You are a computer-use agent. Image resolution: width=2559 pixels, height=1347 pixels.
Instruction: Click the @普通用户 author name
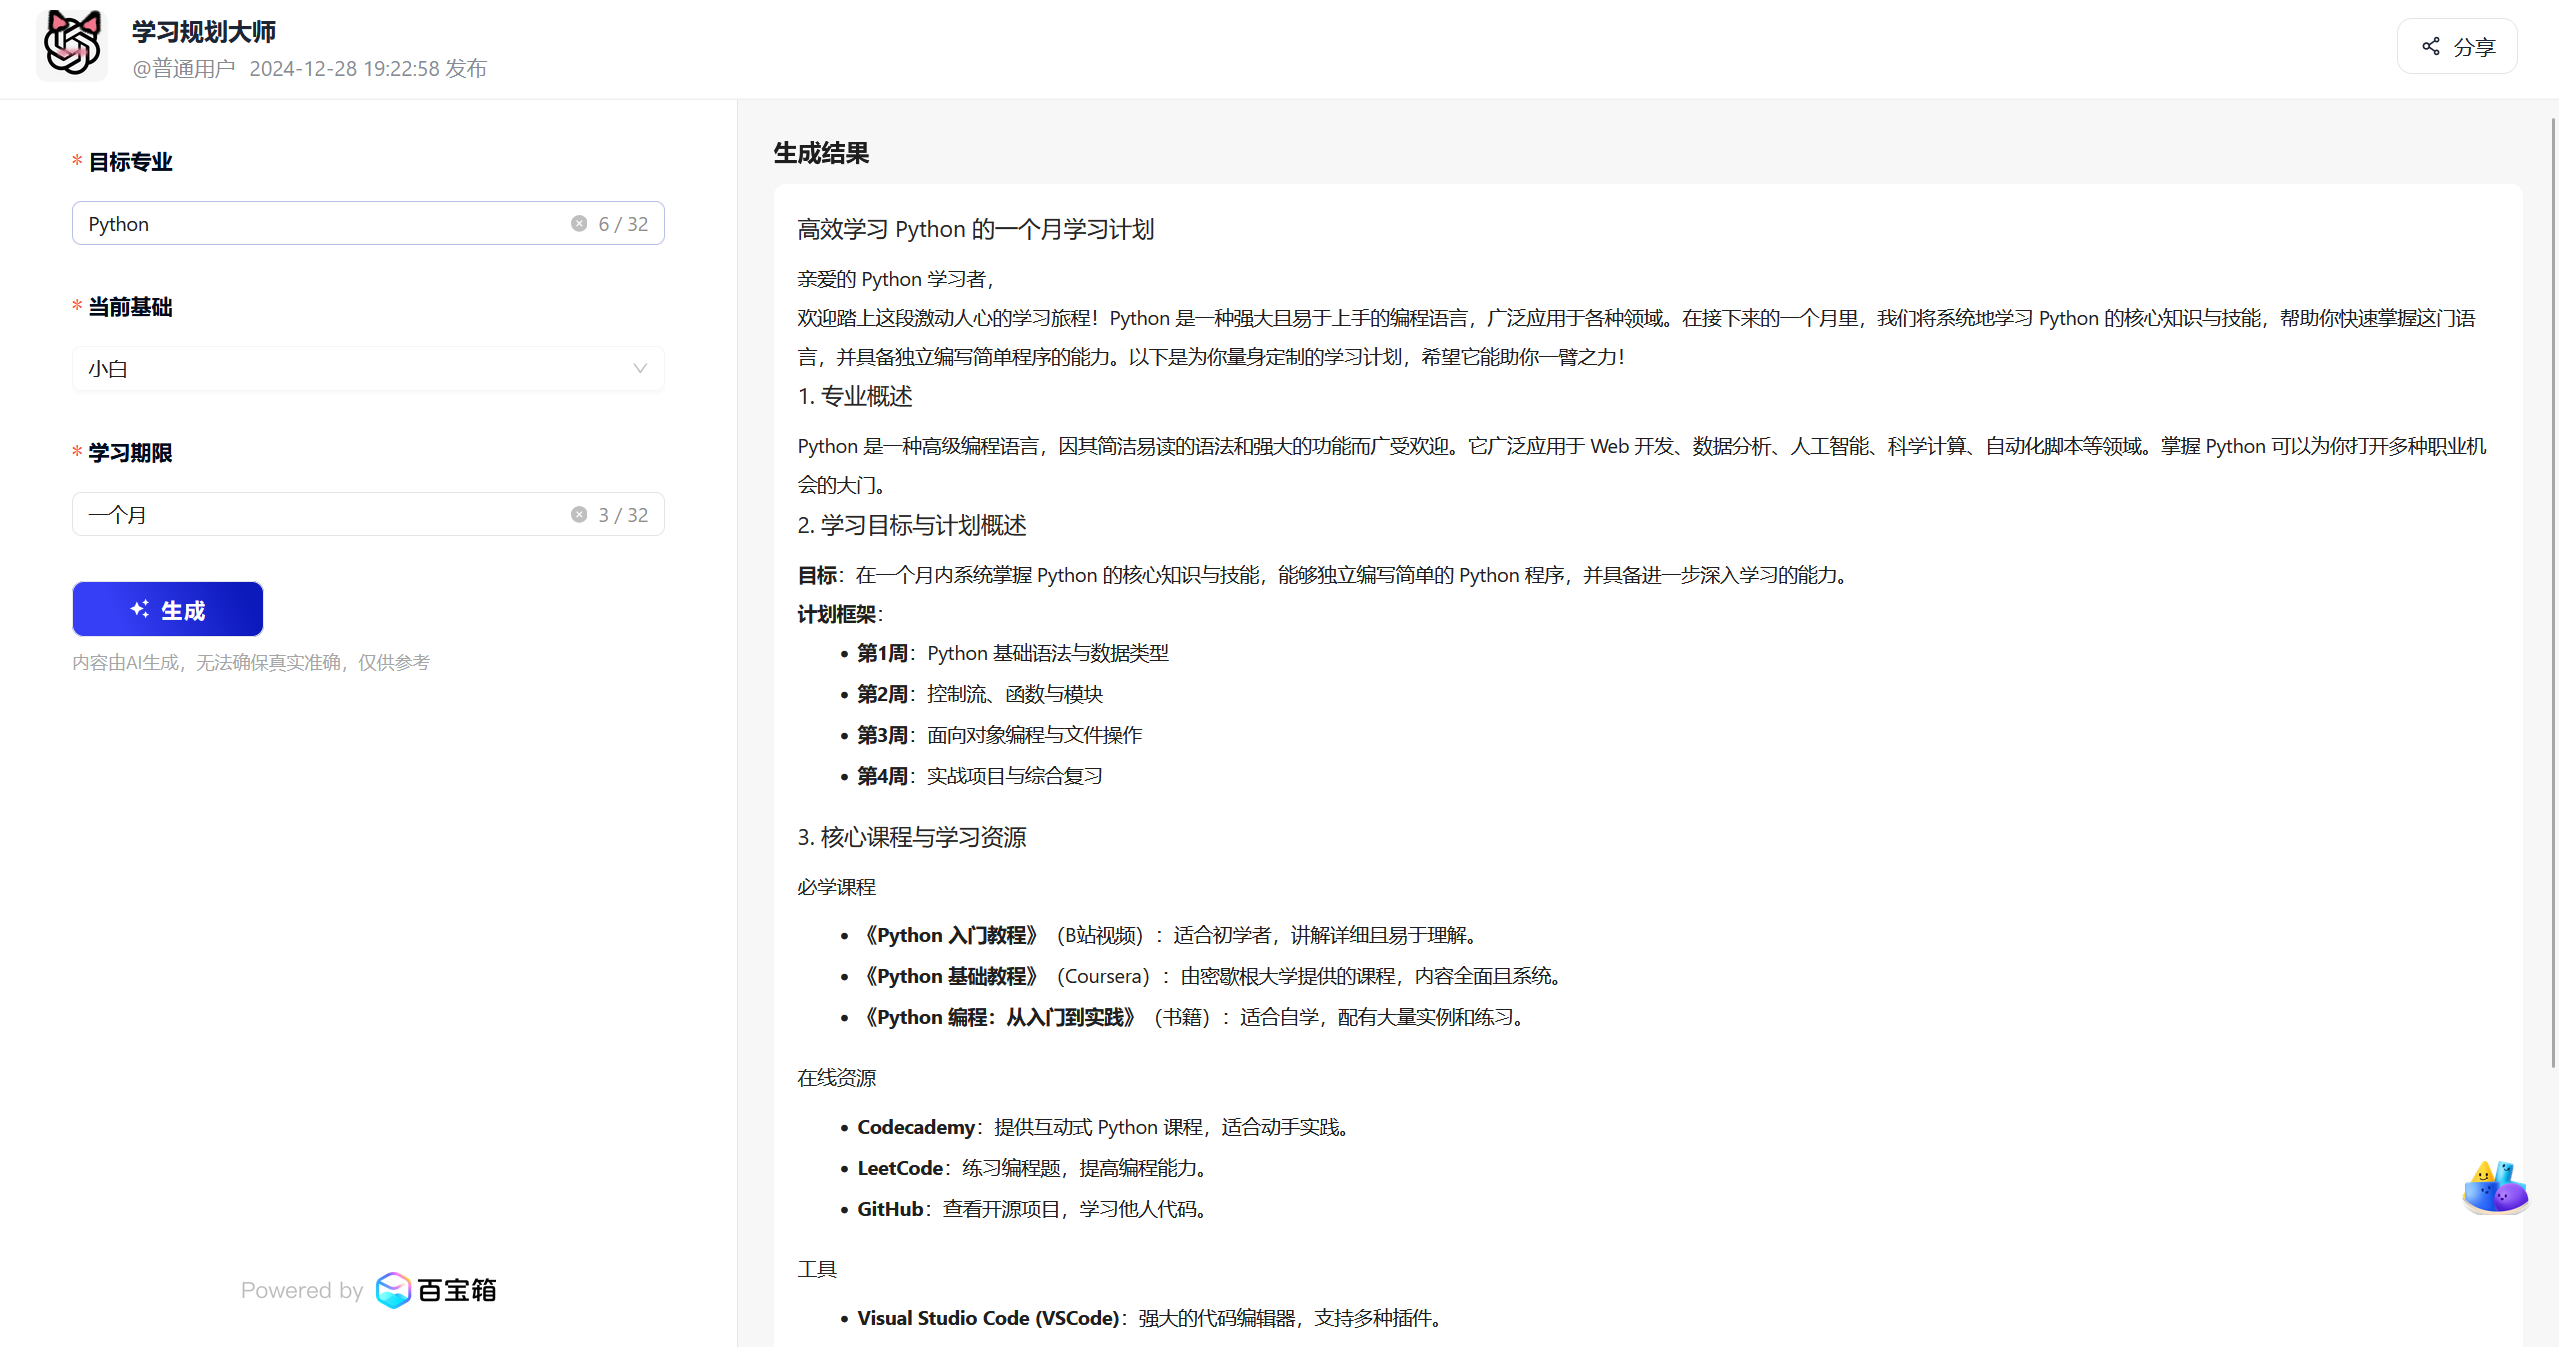click(184, 68)
